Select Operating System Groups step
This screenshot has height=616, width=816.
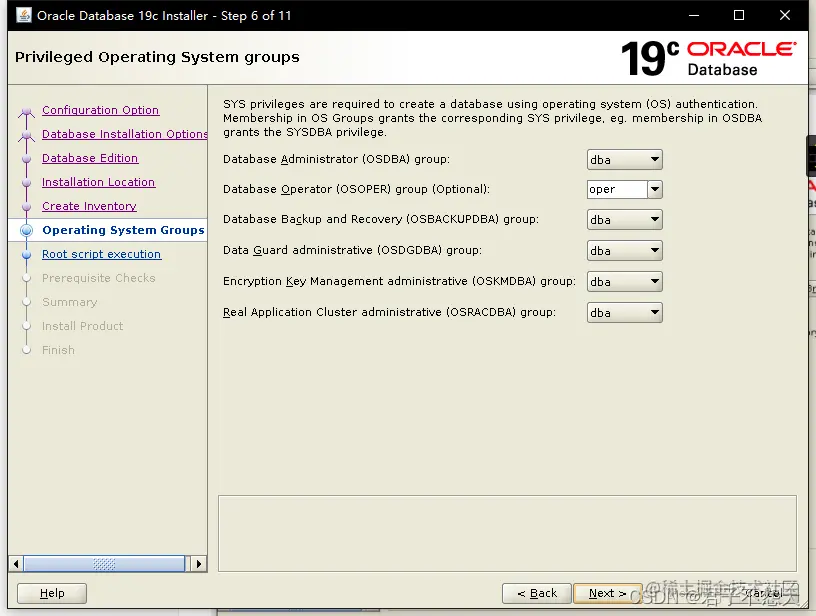[x=123, y=230]
